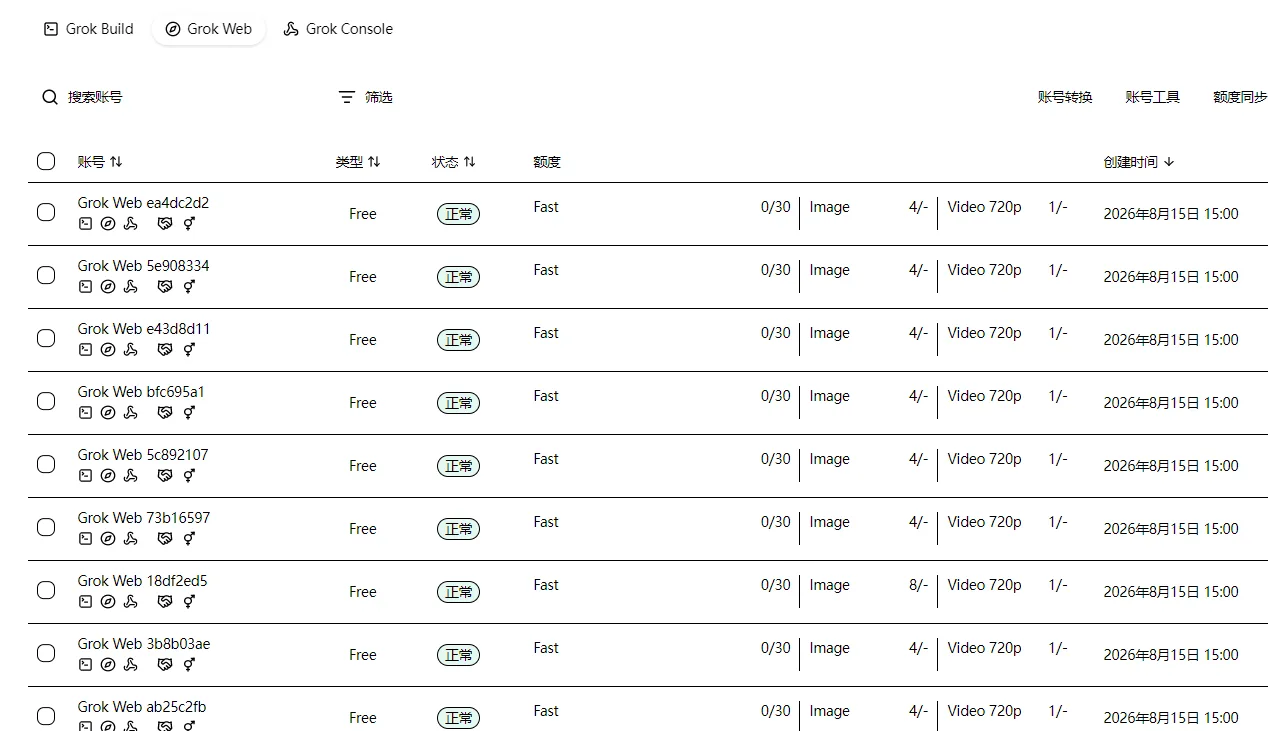Screen dimensions: 1268x731
Task: Click 正常 status badge for 5c892107
Action: [458, 466]
